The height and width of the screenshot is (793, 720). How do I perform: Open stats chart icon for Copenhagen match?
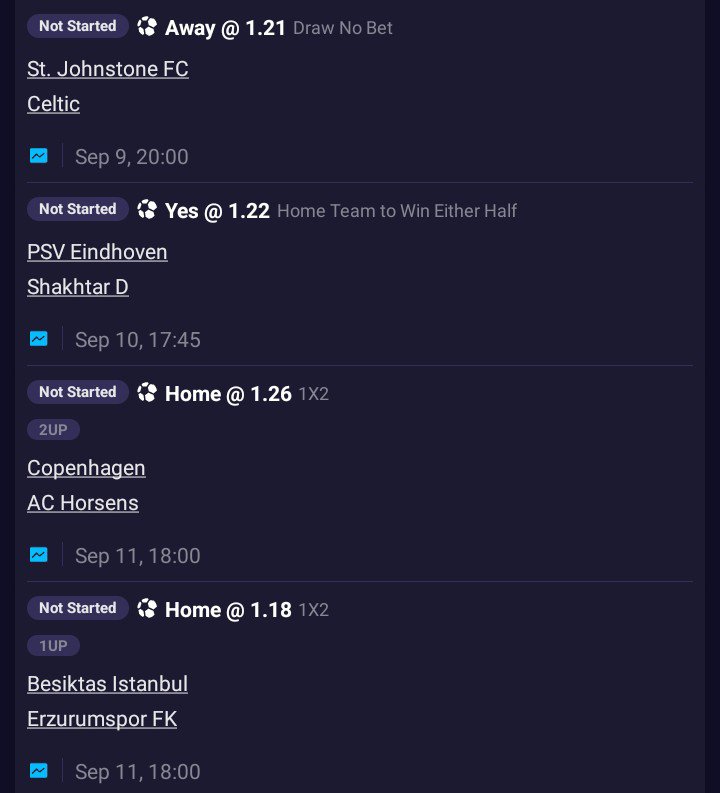39,555
